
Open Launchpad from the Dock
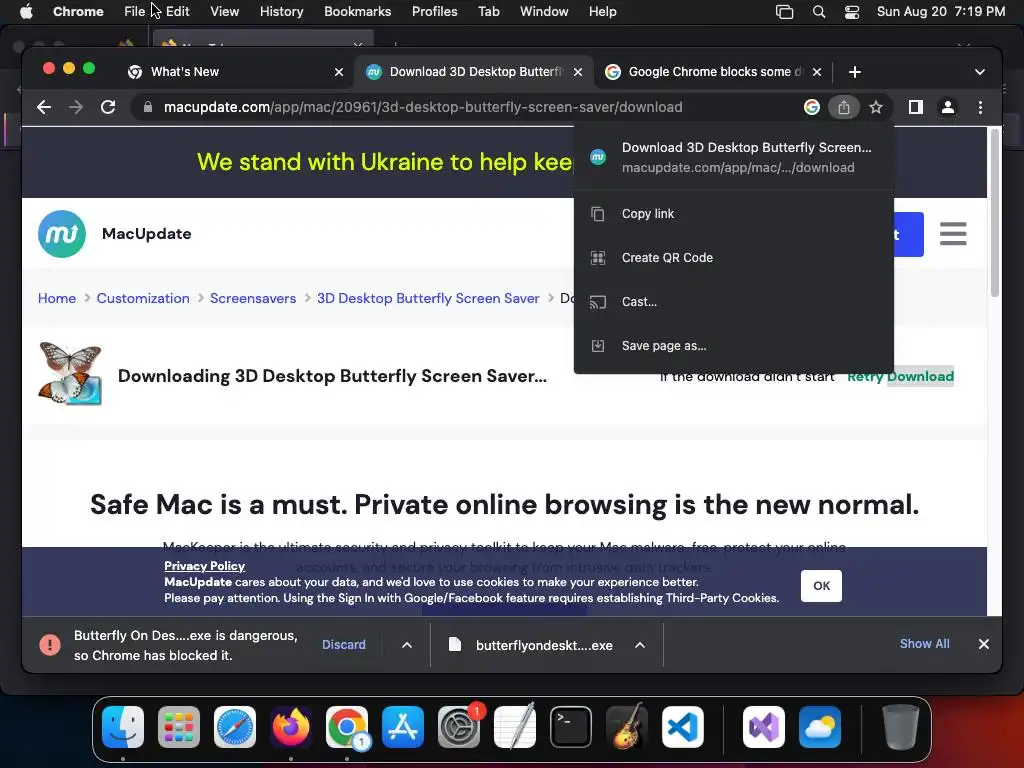coord(179,727)
